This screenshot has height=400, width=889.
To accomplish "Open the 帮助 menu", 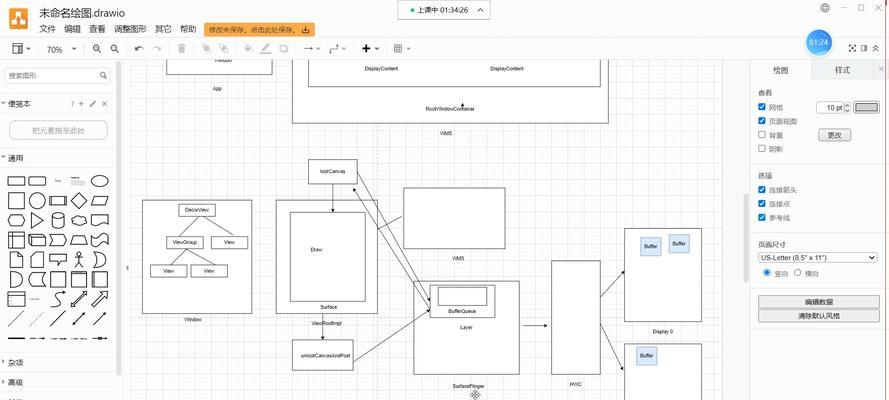I will [188, 29].
